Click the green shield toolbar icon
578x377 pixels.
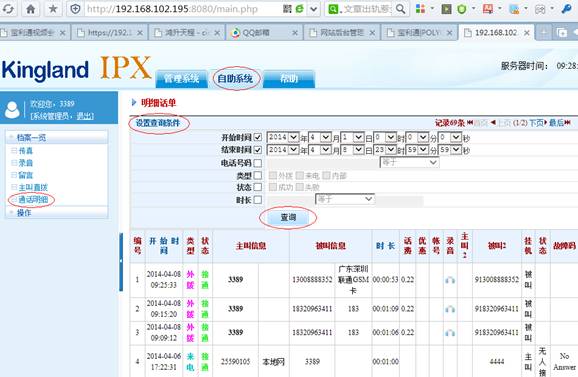click(x=462, y=8)
